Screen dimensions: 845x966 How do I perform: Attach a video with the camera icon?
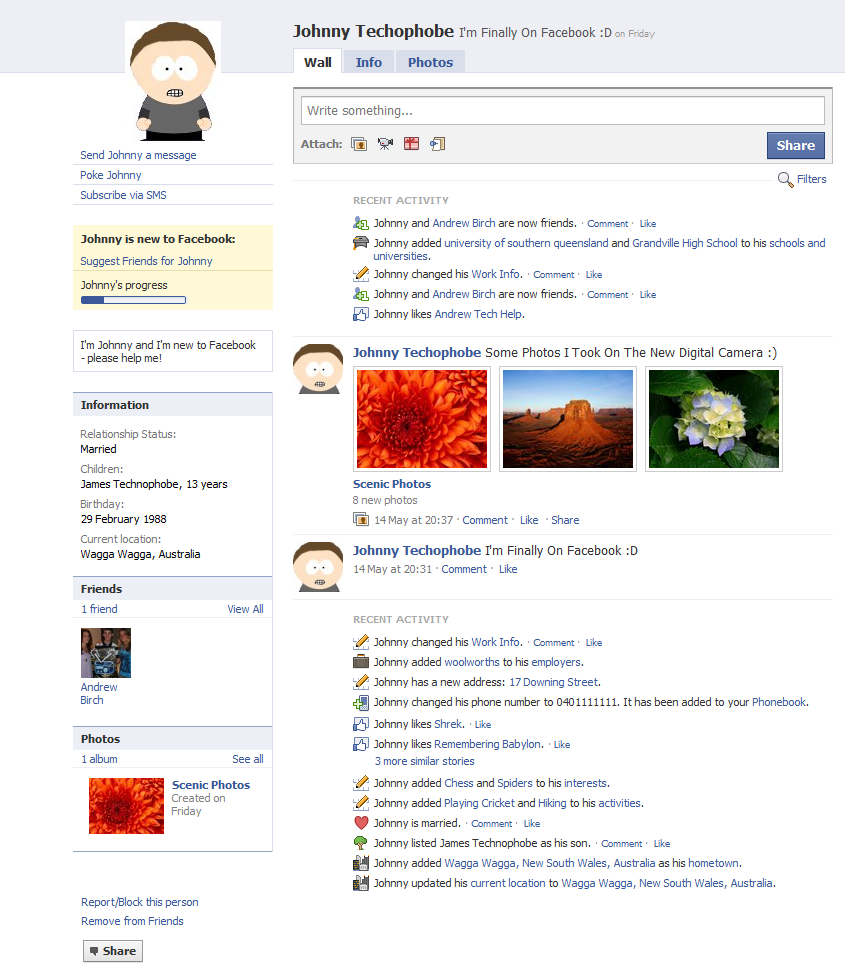tap(386, 144)
